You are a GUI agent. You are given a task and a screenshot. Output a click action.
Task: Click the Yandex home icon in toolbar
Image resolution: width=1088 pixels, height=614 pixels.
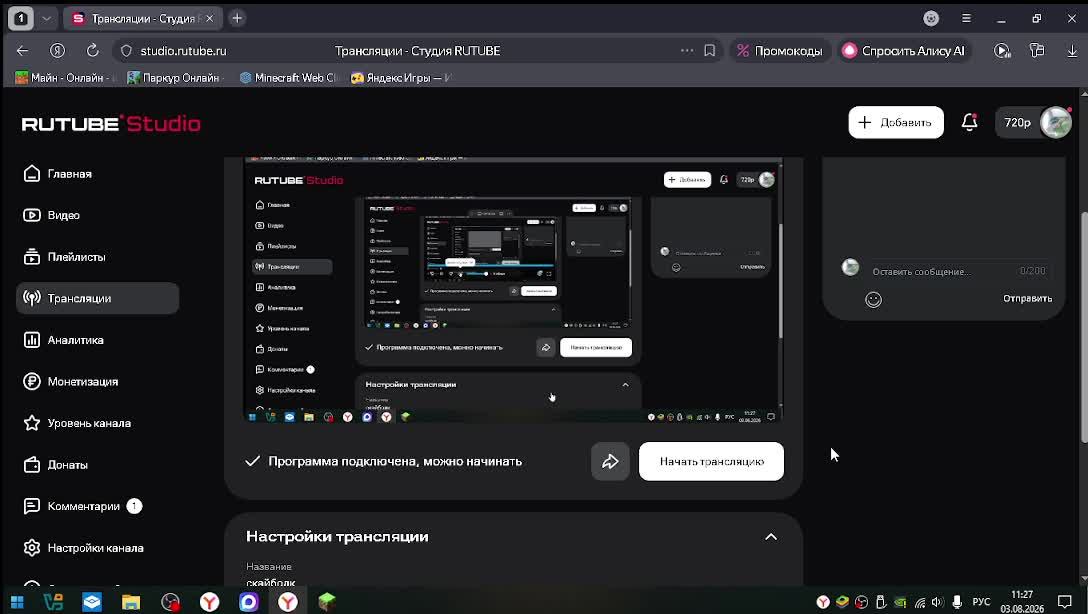[58, 51]
